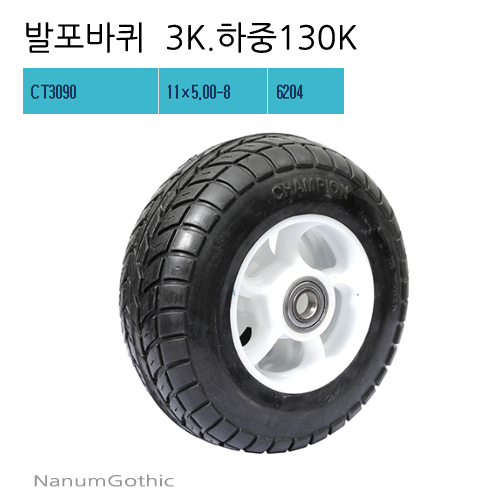This screenshot has height=500, width=500.
Task: Click the embossed markings on lower sidewall
Action: click(x=328, y=405)
